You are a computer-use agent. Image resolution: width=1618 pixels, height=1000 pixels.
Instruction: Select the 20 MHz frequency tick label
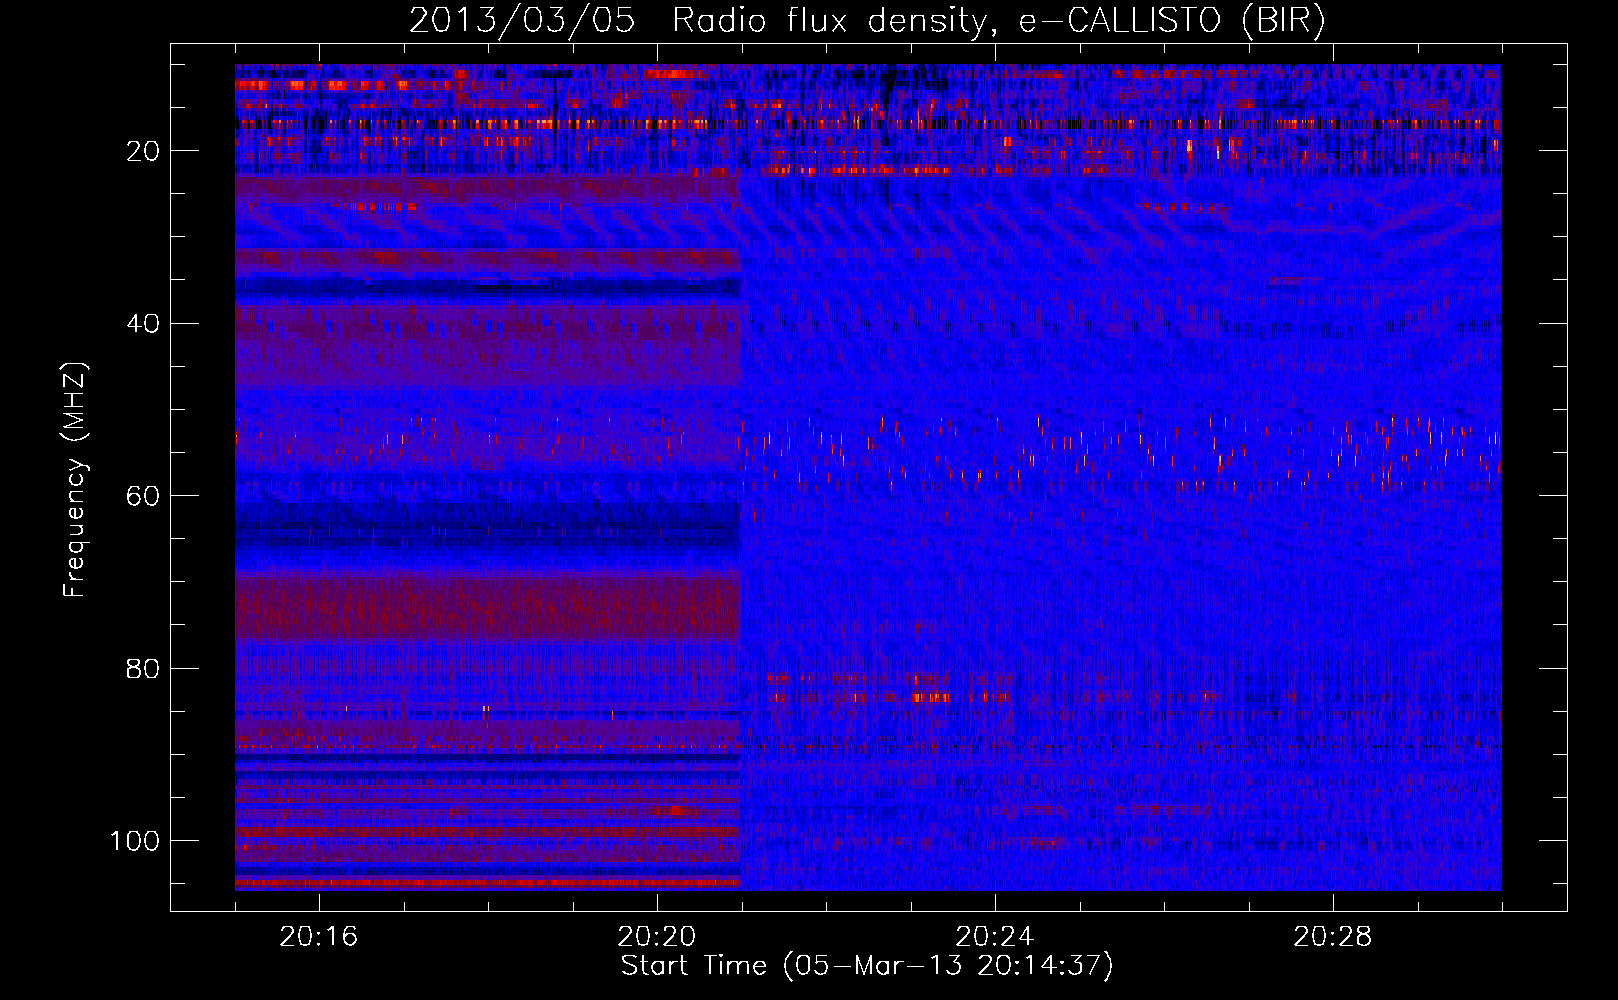coord(144,151)
